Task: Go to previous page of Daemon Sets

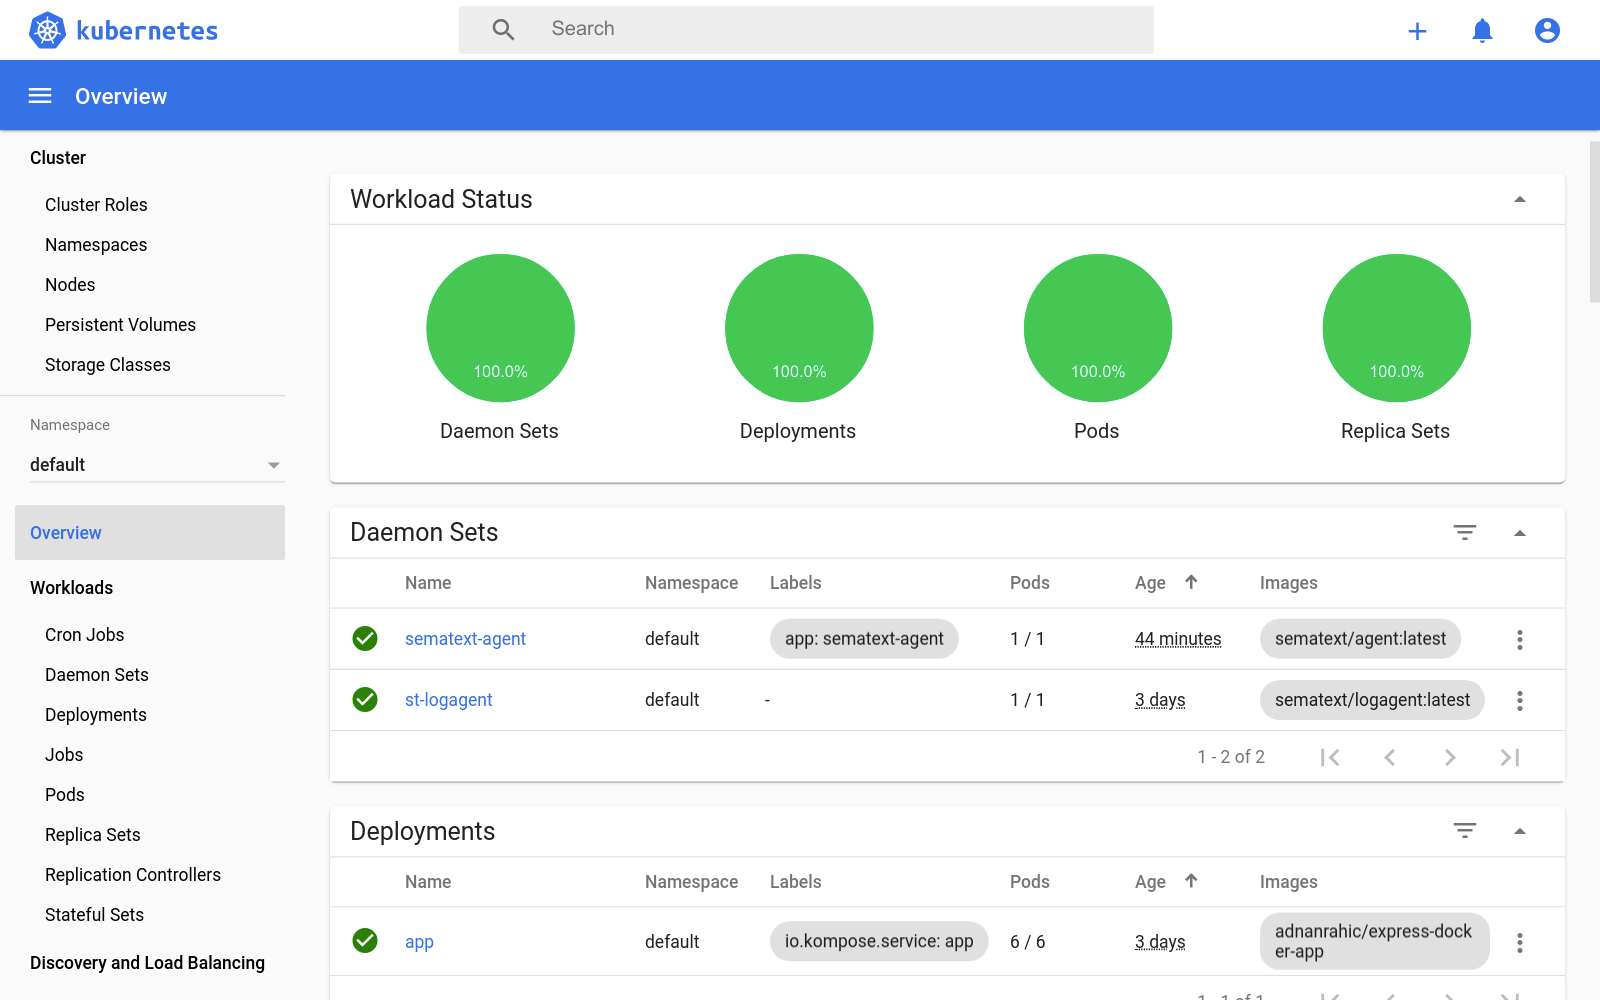Action: click(x=1390, y=757)
